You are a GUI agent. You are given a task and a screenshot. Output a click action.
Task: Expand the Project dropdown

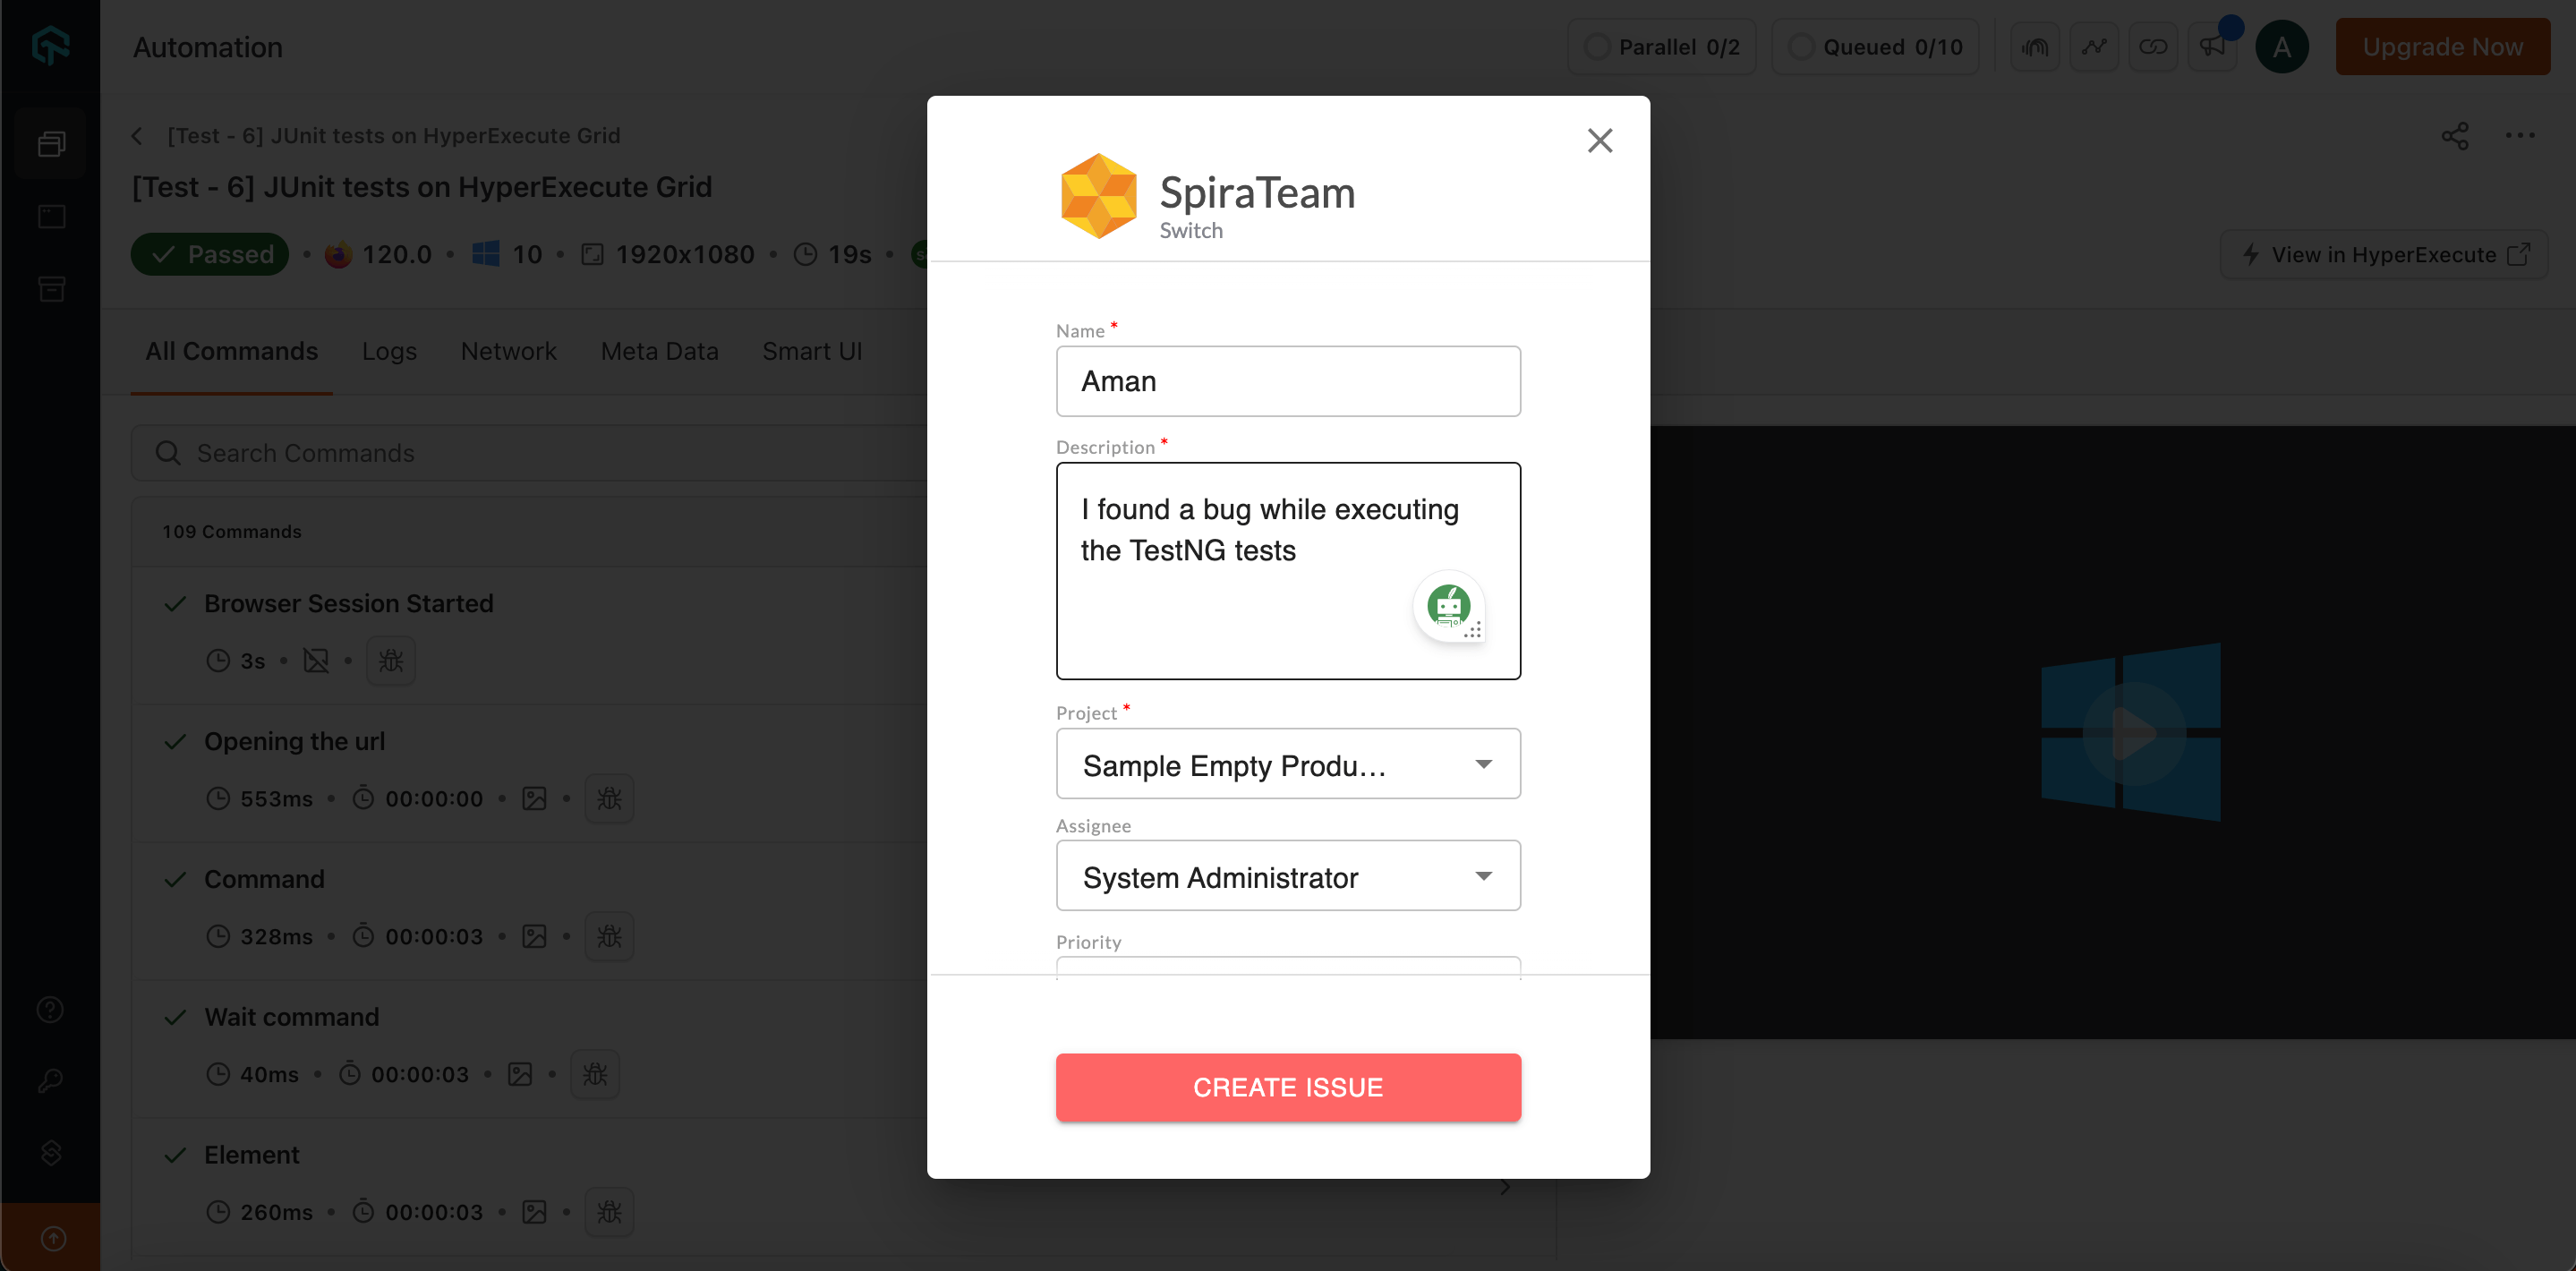pyautogui.click(x=1287, y=764)
